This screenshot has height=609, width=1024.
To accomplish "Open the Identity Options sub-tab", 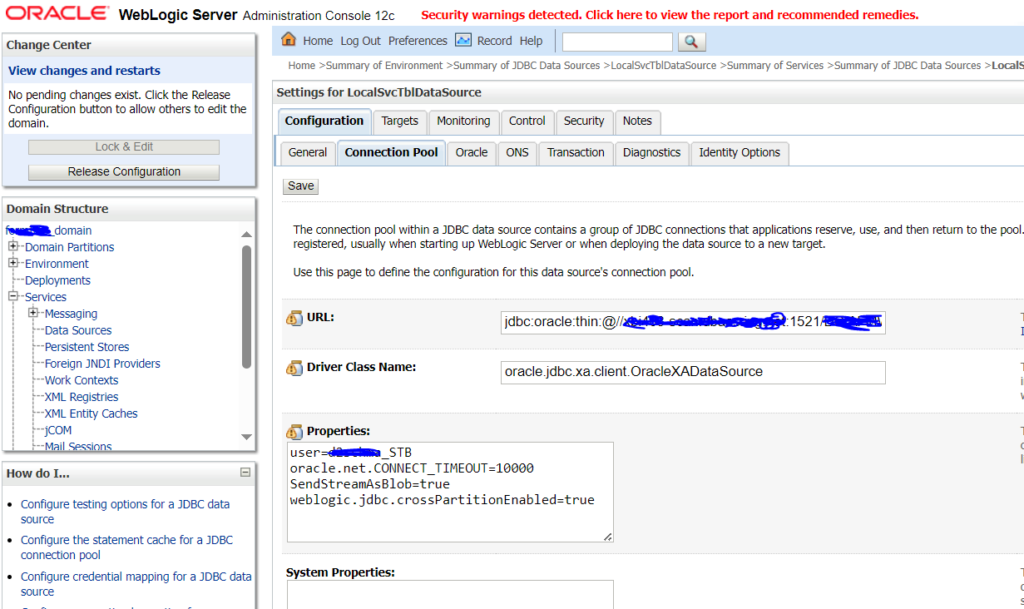I will (x=739, y=153).
